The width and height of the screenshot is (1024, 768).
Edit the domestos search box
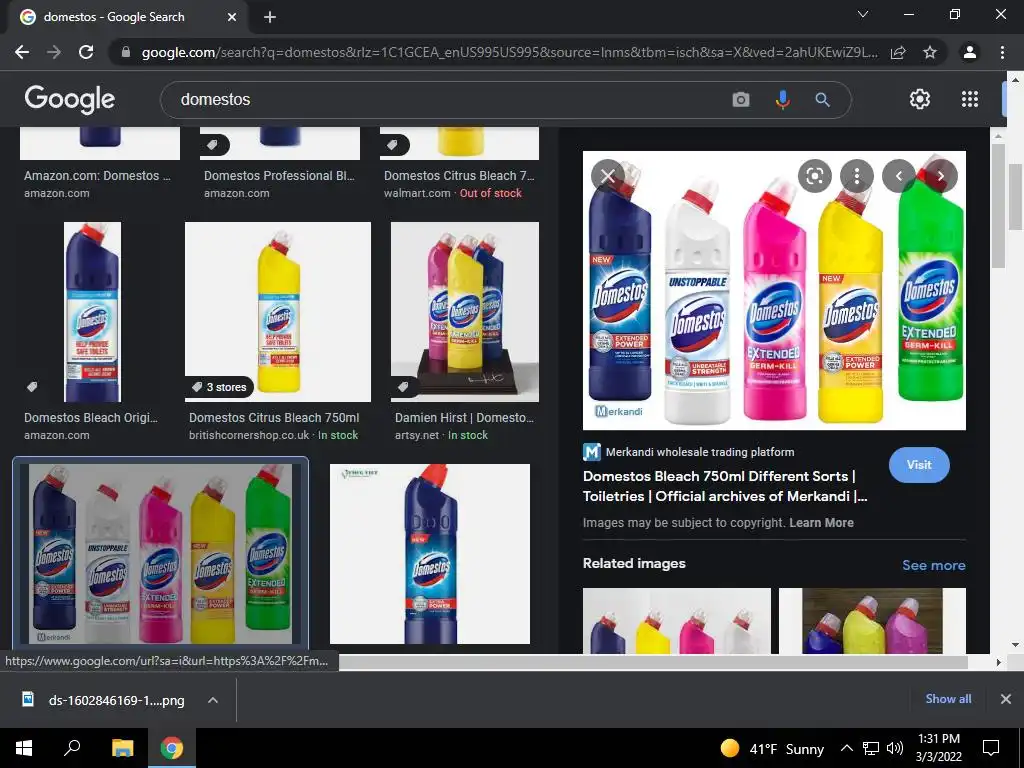click(x=451, y=100)
